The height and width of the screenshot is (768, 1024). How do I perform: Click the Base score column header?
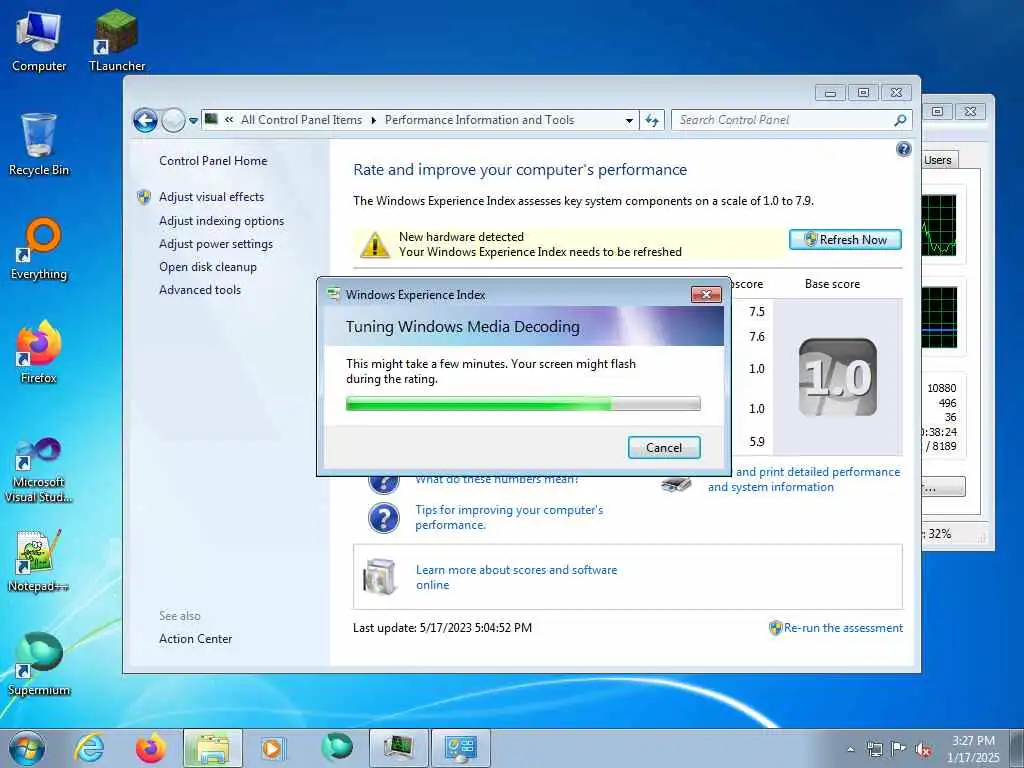[x=832, y=284]
